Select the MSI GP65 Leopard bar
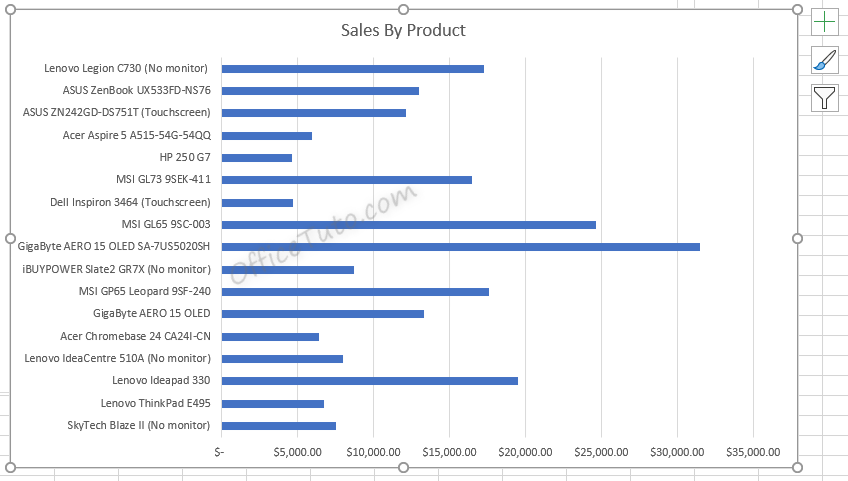The height and width of the screenshot is (481, 848). coord(355,292)
